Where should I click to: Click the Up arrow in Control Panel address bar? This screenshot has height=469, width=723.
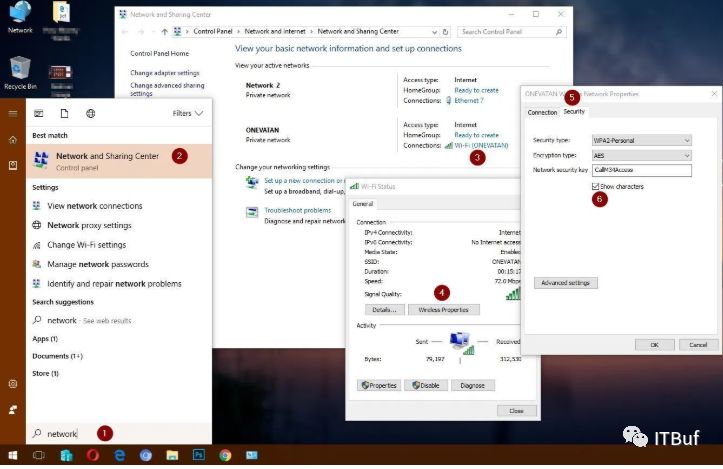165,32
